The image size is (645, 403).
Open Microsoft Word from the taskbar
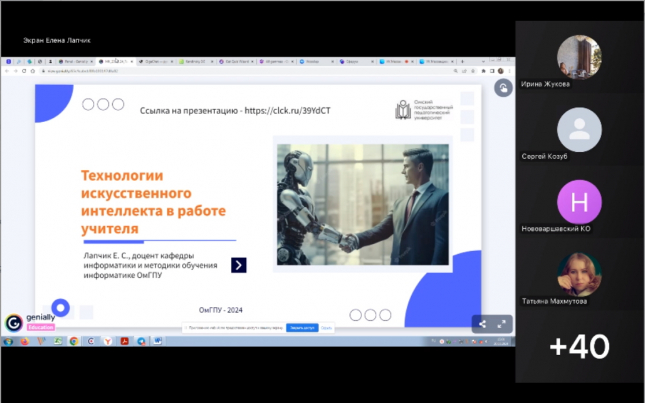[x=158, y=340]
